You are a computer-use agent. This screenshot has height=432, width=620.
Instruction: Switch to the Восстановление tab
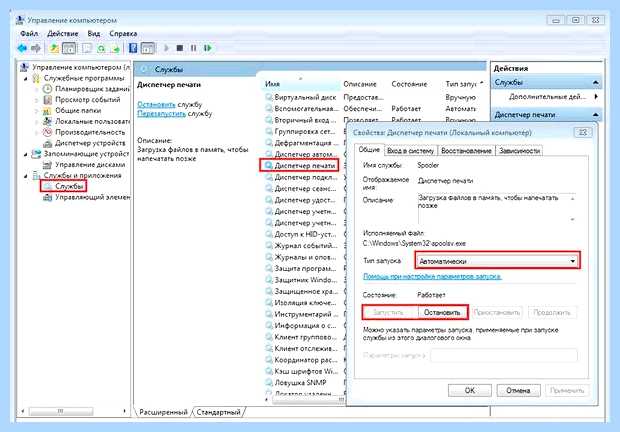466,151
